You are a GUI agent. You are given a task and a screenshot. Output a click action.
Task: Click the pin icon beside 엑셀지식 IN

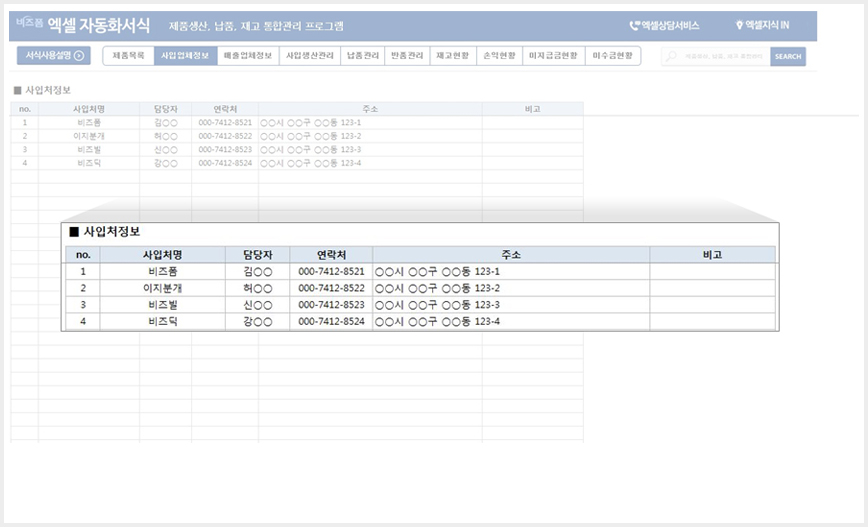(739, 25)
